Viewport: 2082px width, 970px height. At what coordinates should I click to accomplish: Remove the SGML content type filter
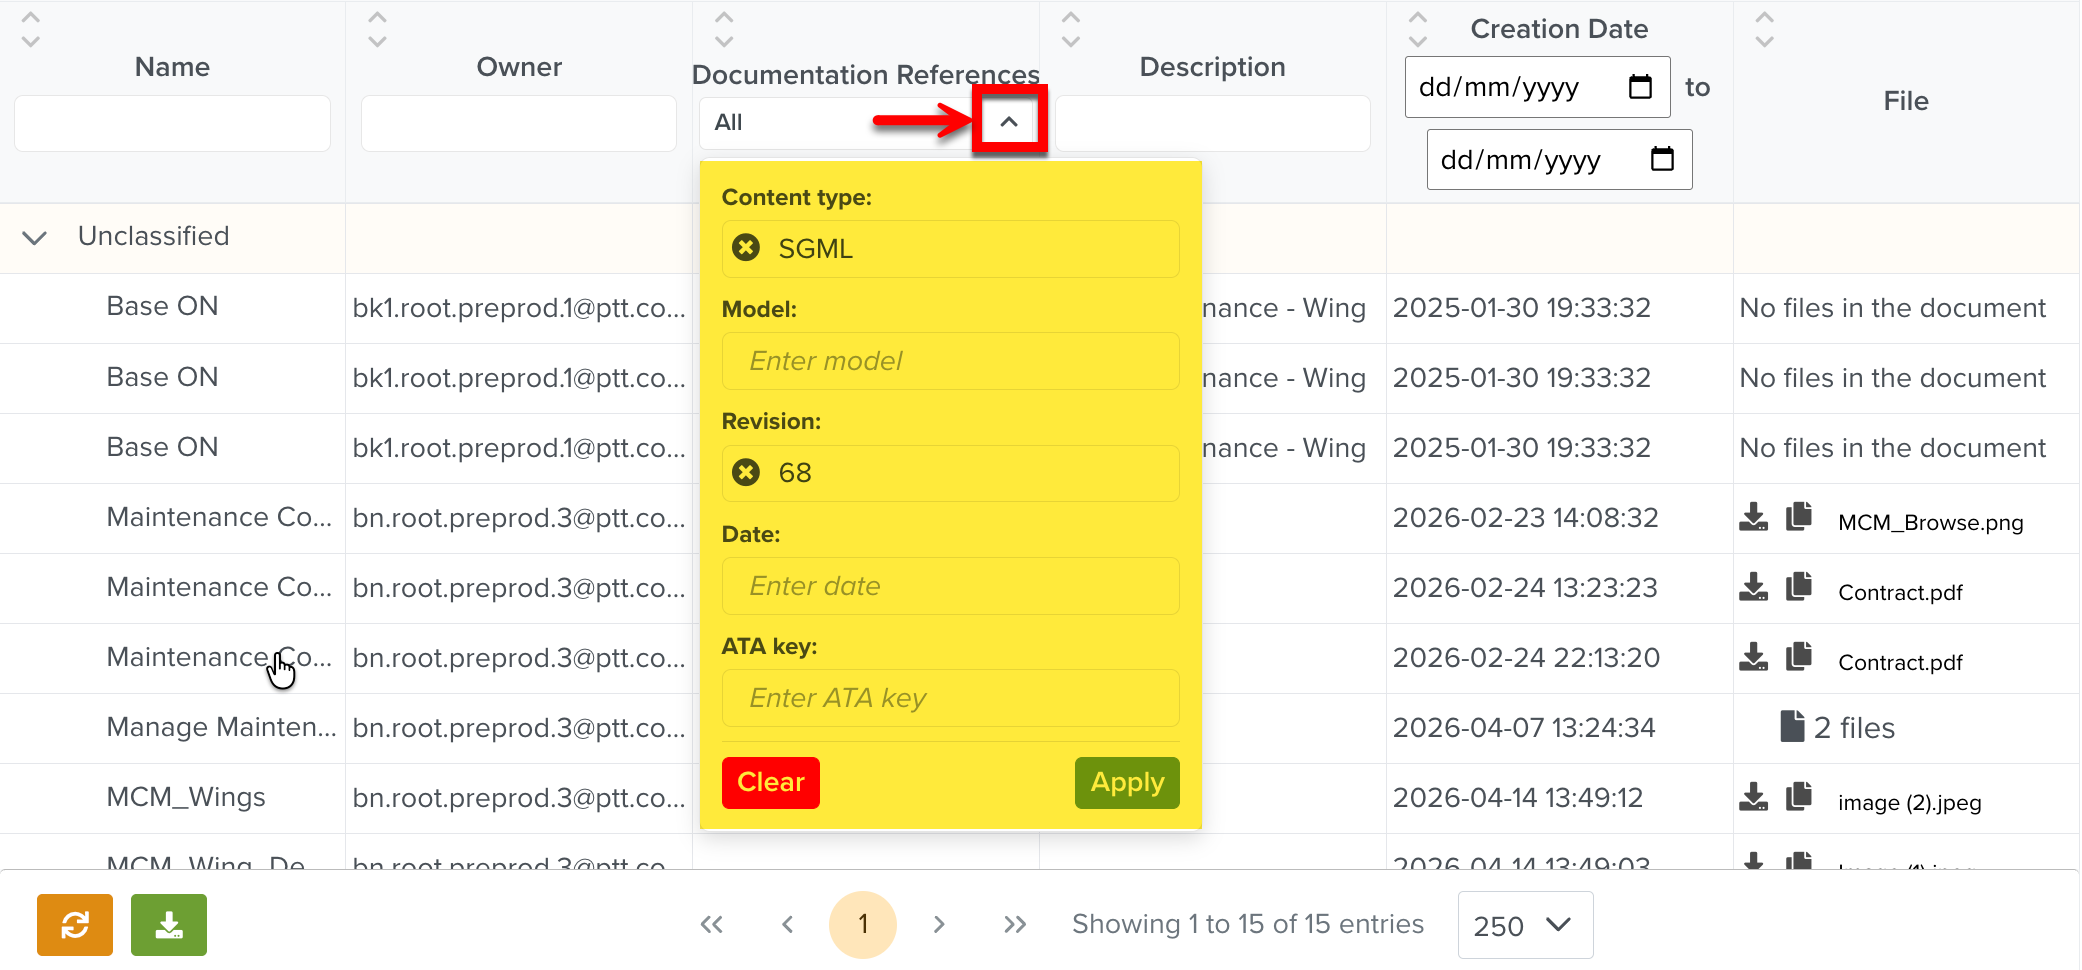pyautogui.click(x=745, y=247)
